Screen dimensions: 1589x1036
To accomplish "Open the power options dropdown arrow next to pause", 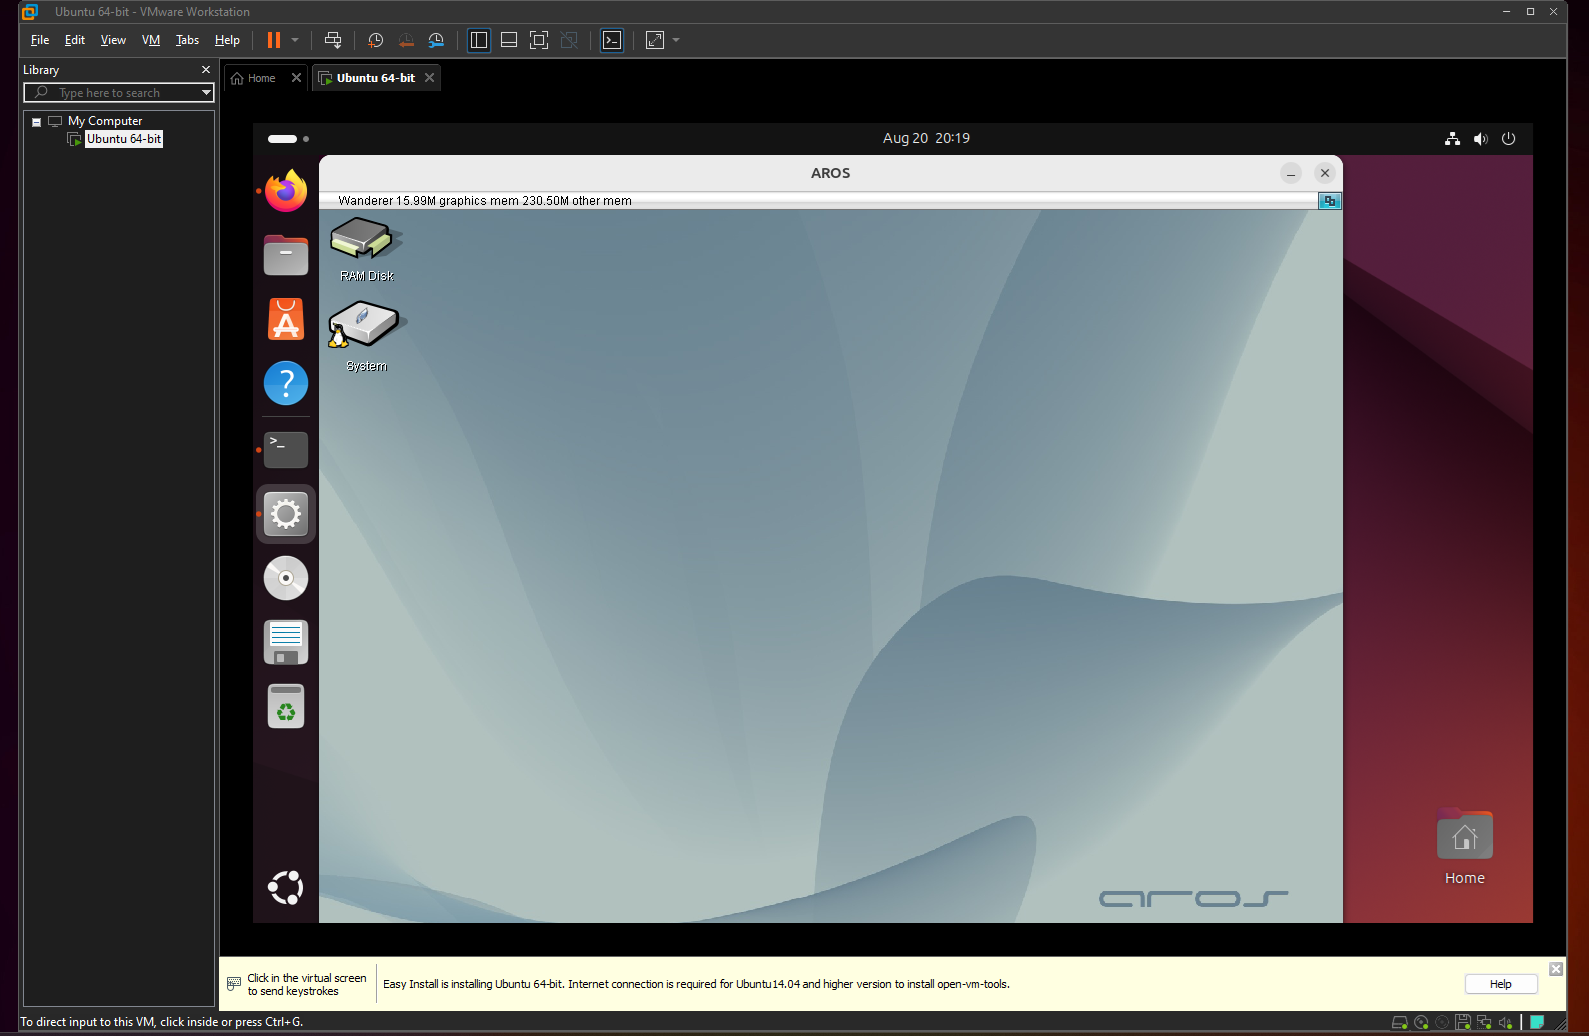I will tap(295, 40).
